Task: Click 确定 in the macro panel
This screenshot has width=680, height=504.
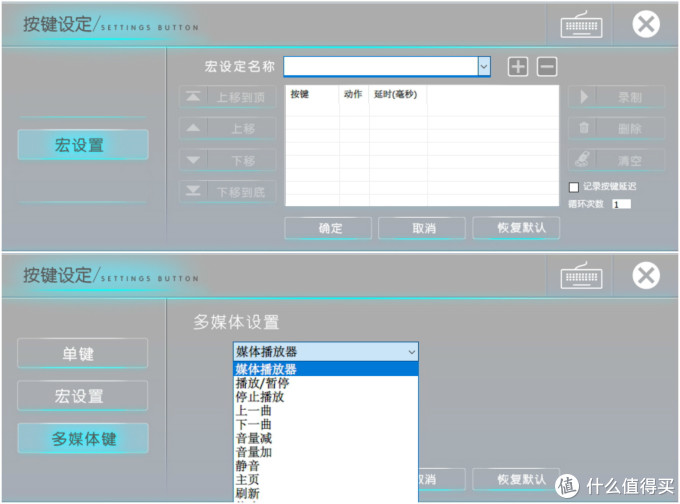Action: point(328,228)
